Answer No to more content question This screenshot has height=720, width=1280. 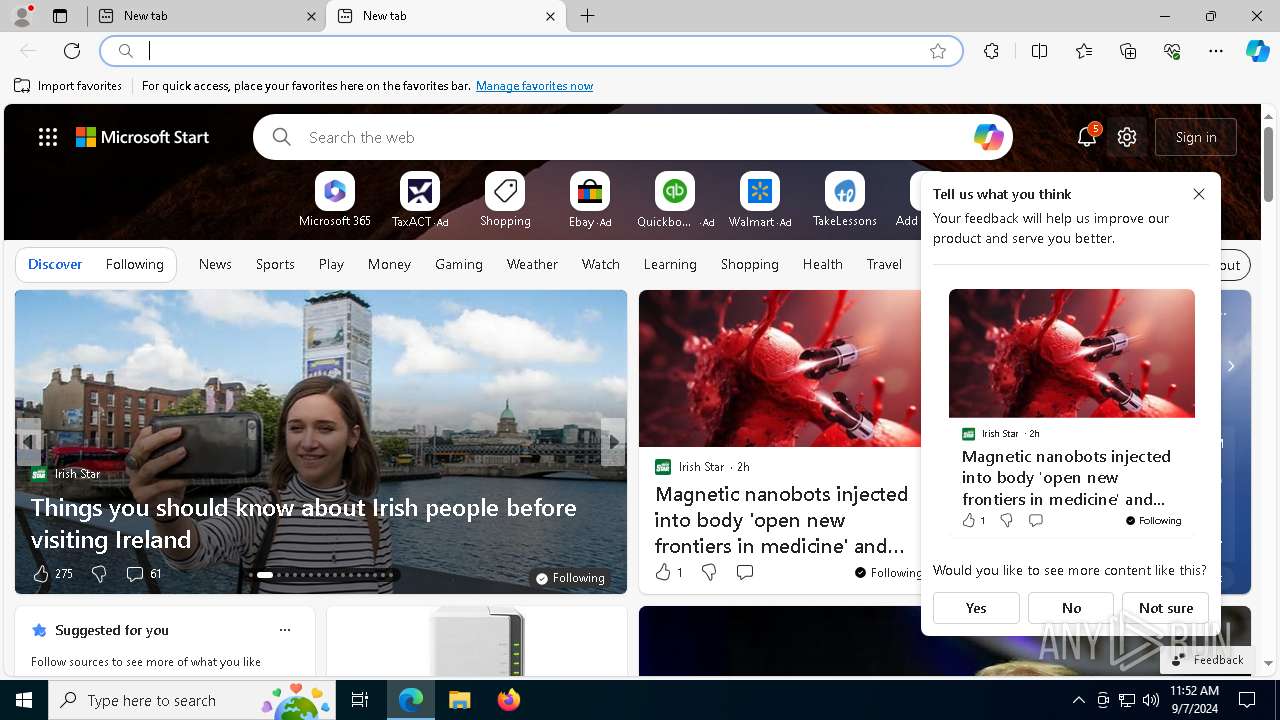1071,608
